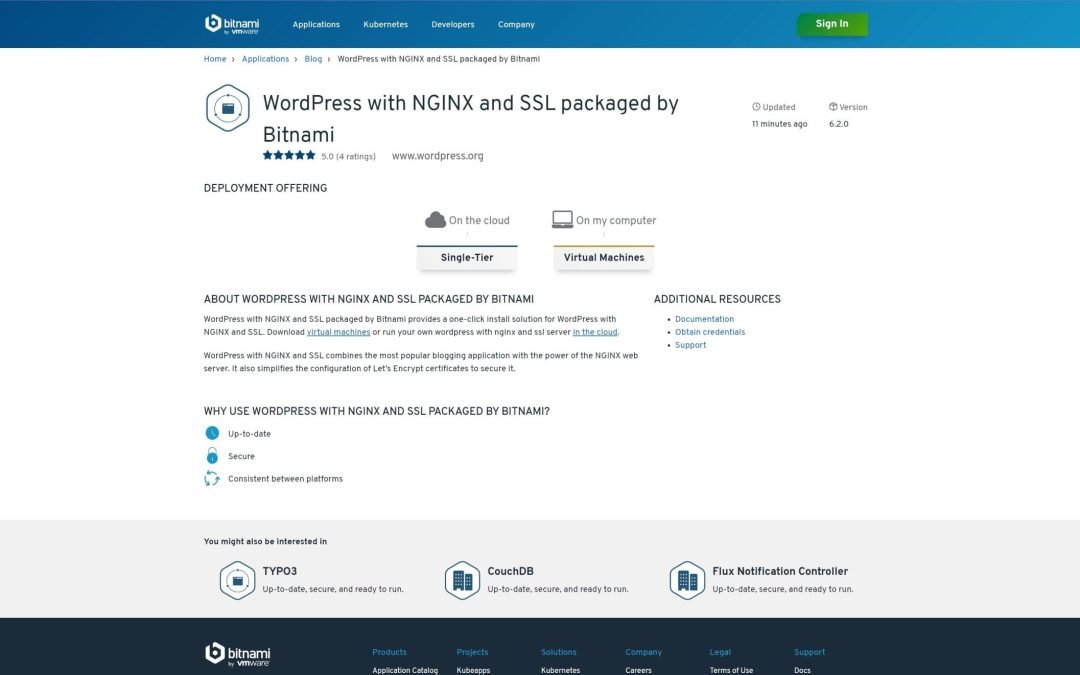Click the version number 6.2.0
This screenshot has width=1080, height=675.
pos(838,124)
